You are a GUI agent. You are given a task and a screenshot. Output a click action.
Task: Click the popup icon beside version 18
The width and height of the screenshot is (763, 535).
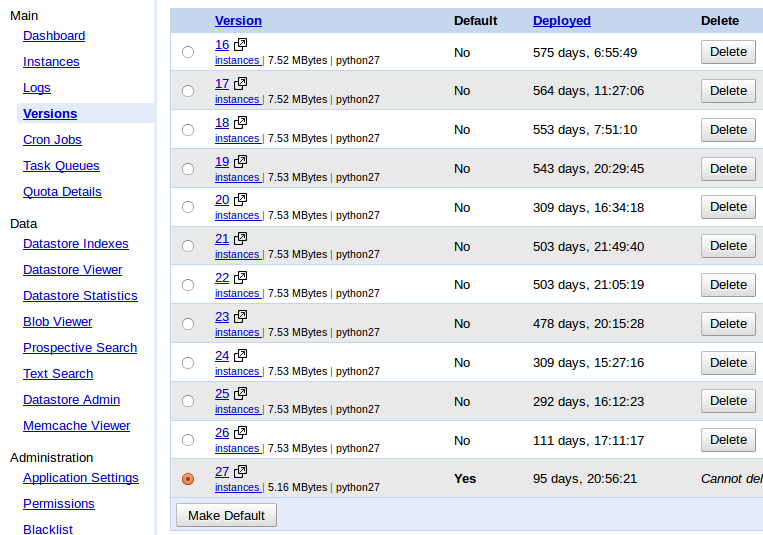tap(241, 123)
